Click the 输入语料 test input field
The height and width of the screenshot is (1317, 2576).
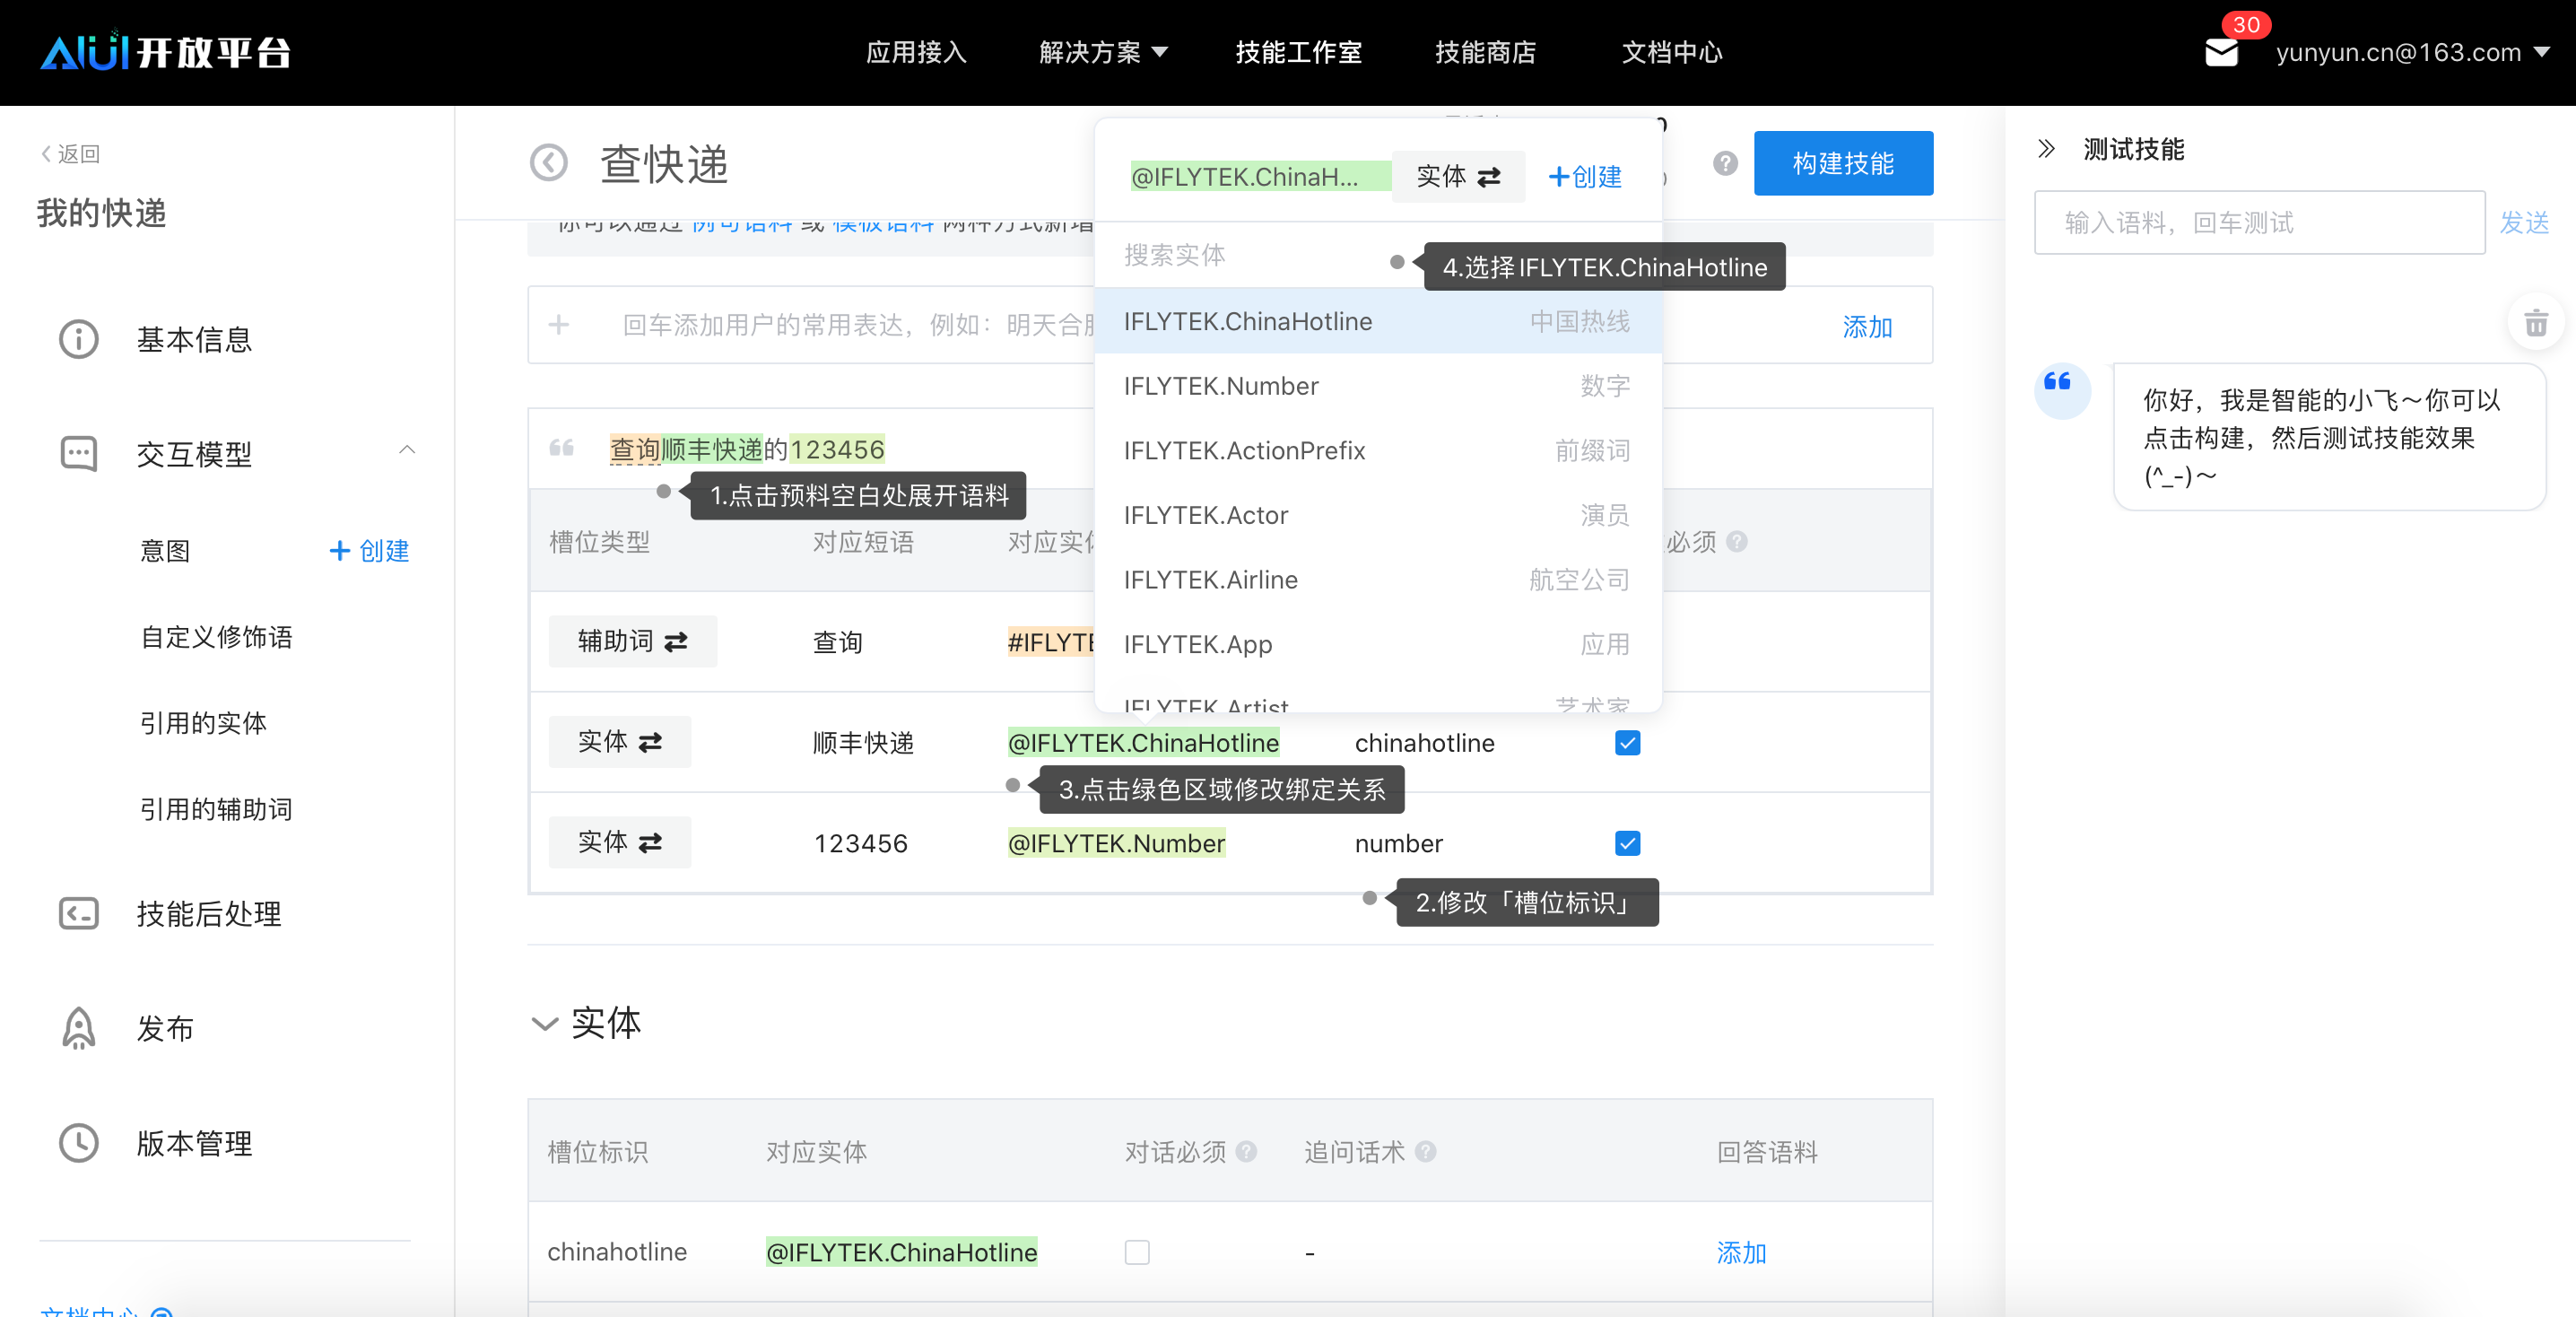[2259, 223]
